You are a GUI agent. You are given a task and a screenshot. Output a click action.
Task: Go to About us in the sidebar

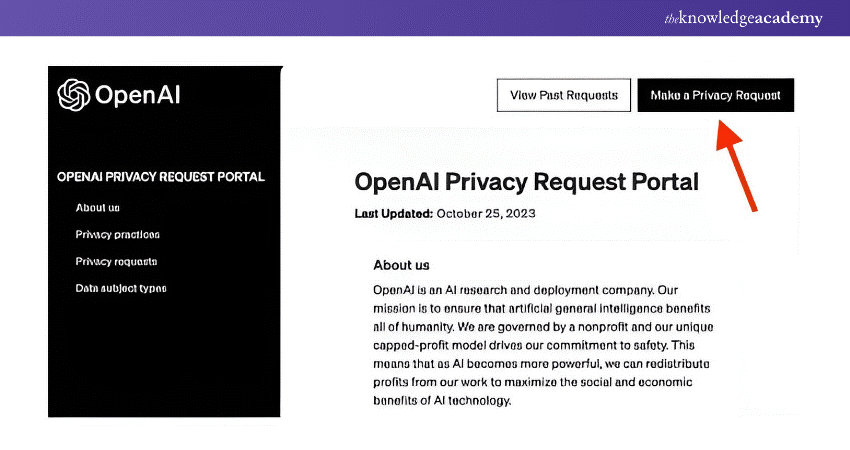click(x=97, y=208)
